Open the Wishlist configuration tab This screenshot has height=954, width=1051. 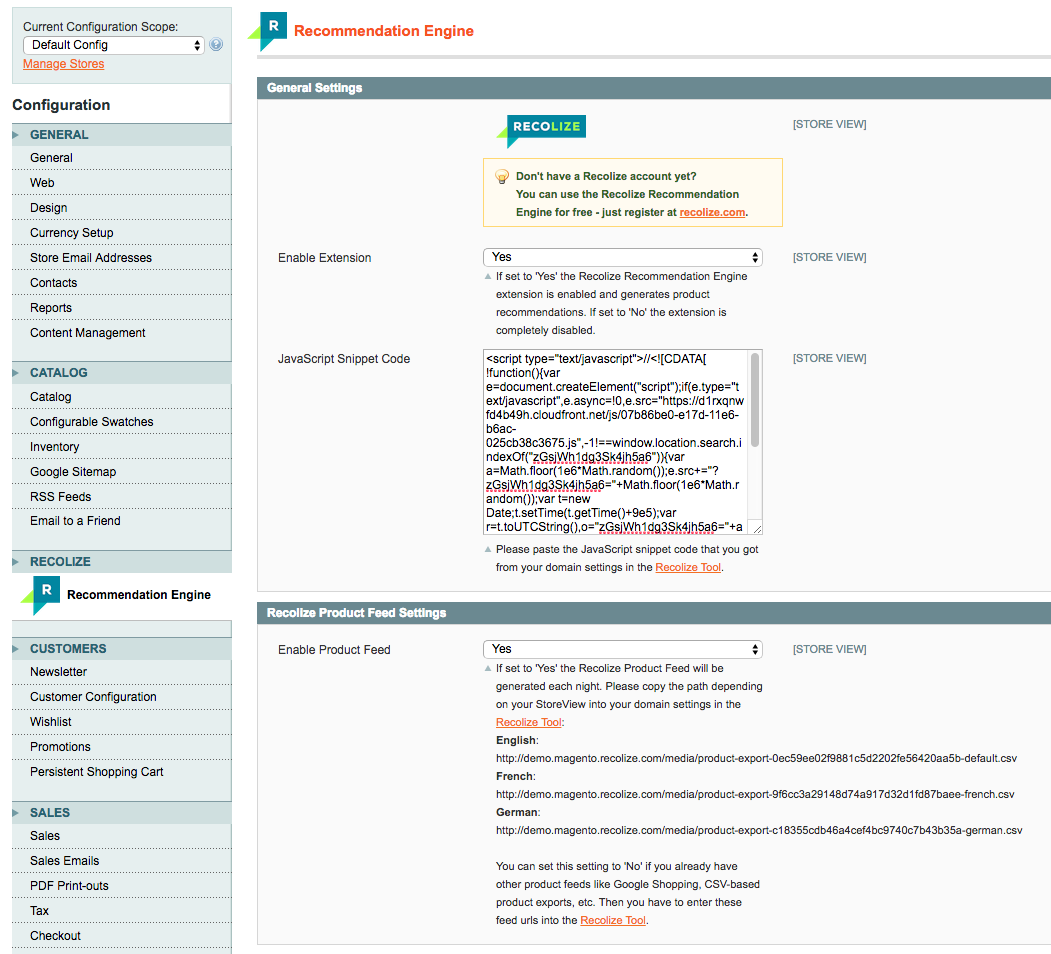(121, 722)
